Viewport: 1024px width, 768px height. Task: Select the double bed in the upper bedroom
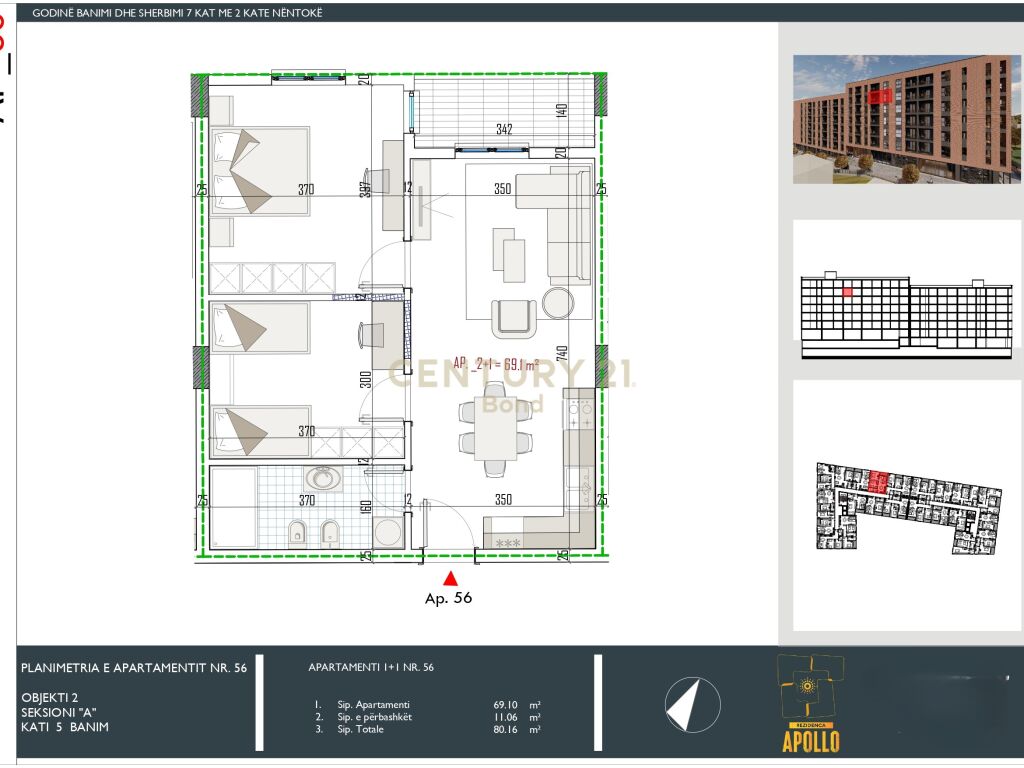pos(260,169)
